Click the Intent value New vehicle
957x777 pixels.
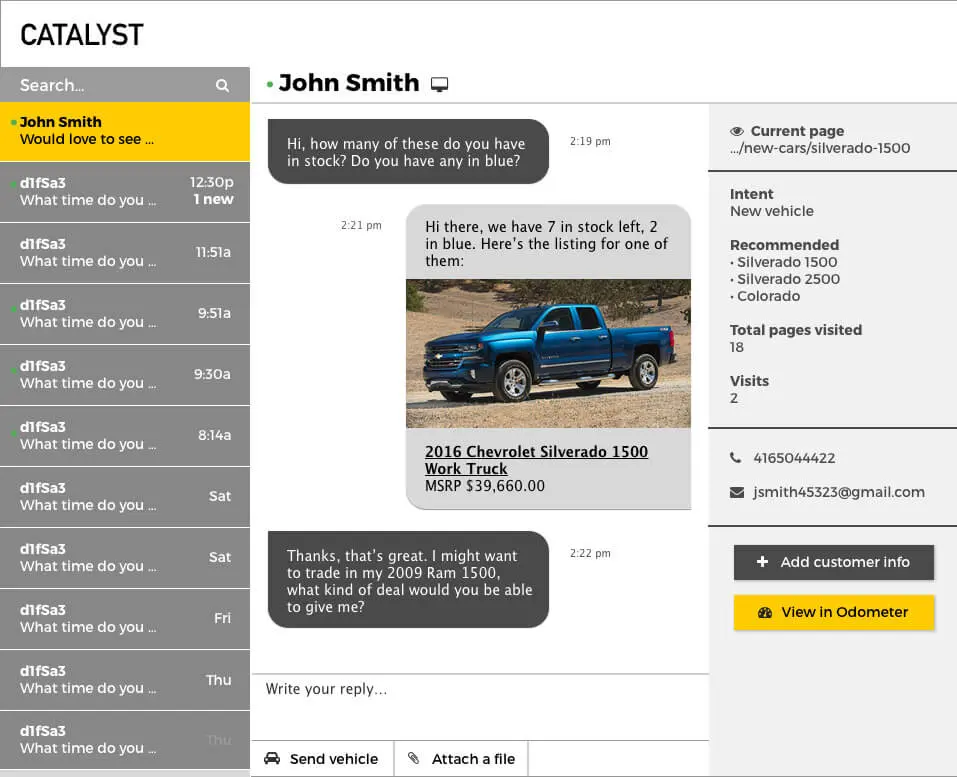[x=771, y=211]
